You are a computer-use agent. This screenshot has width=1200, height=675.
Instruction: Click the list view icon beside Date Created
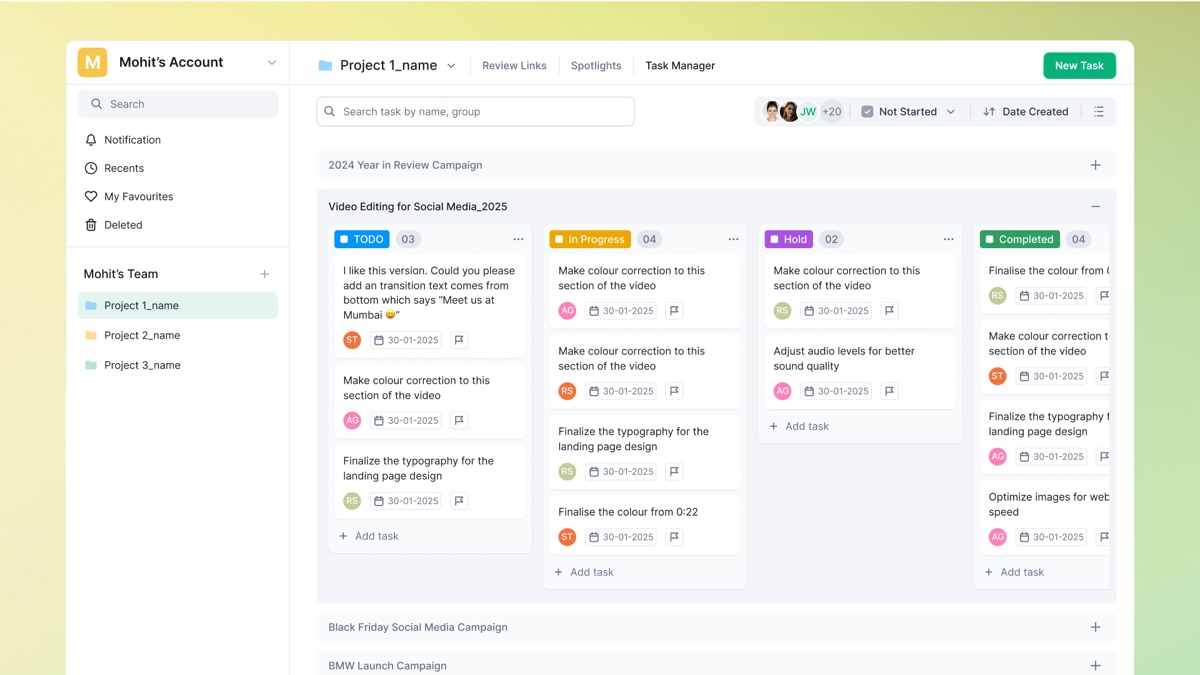(1099, 112)
